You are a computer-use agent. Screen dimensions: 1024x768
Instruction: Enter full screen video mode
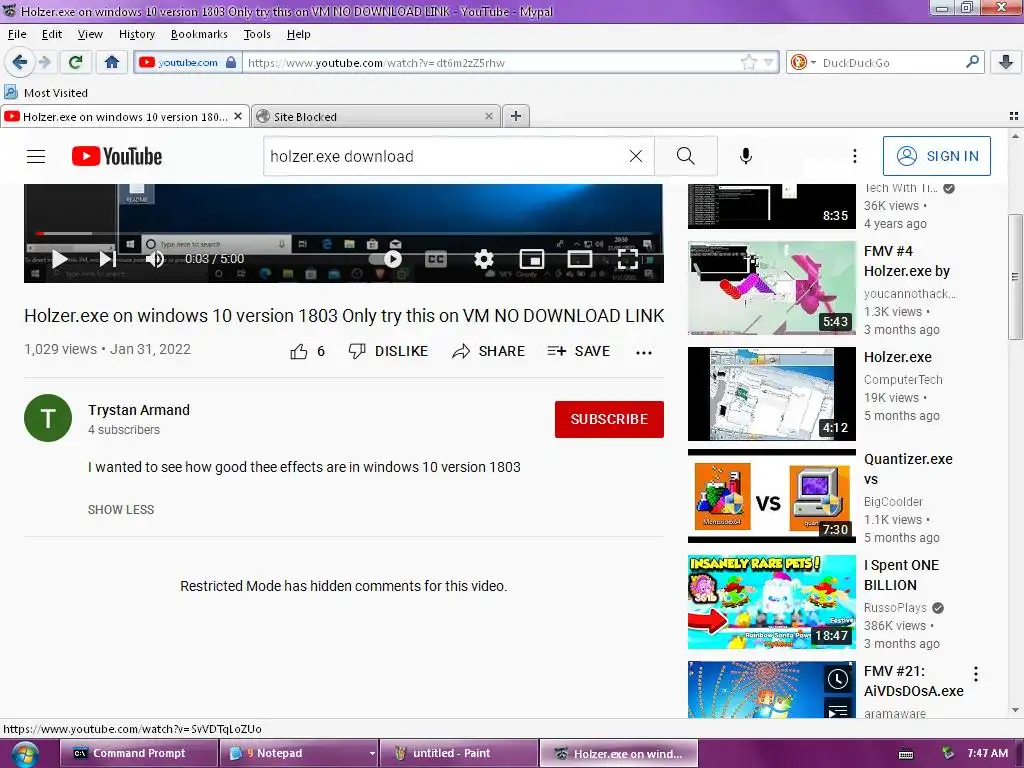(x=628, y=259)
